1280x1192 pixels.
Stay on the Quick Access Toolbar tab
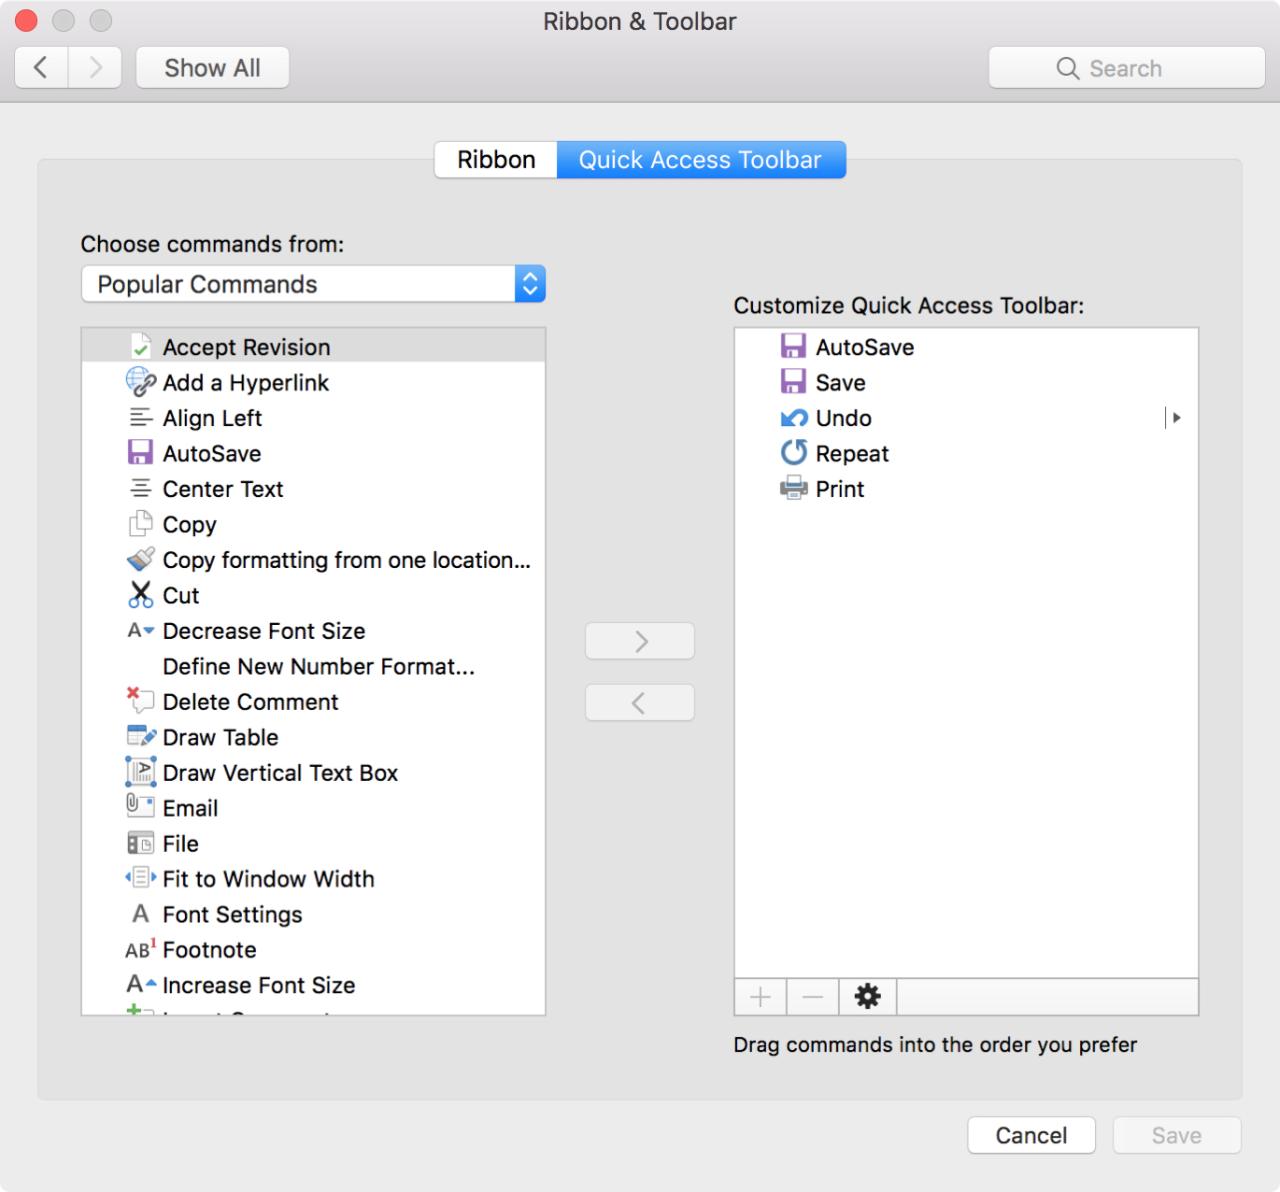(x=701, y=159)
